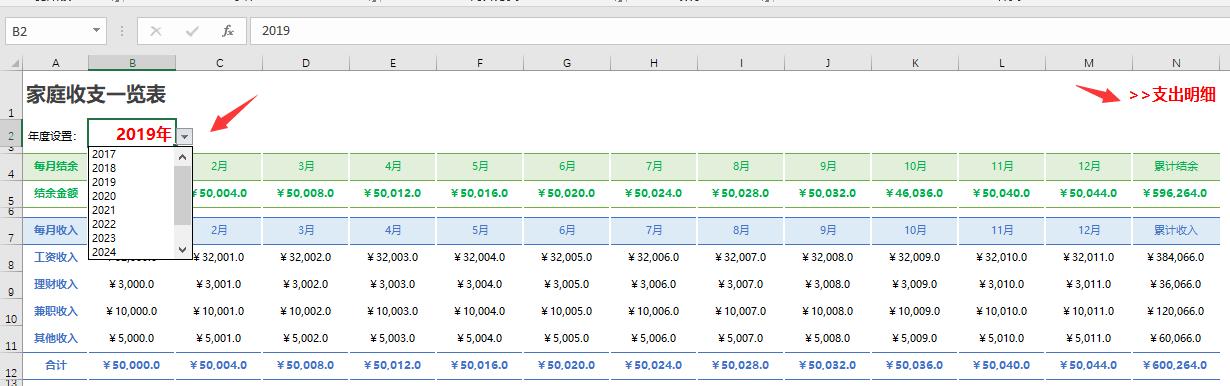The height and width of the screenshot is (386, 1230).
Task: Select column C header
Action: point(219,63)
